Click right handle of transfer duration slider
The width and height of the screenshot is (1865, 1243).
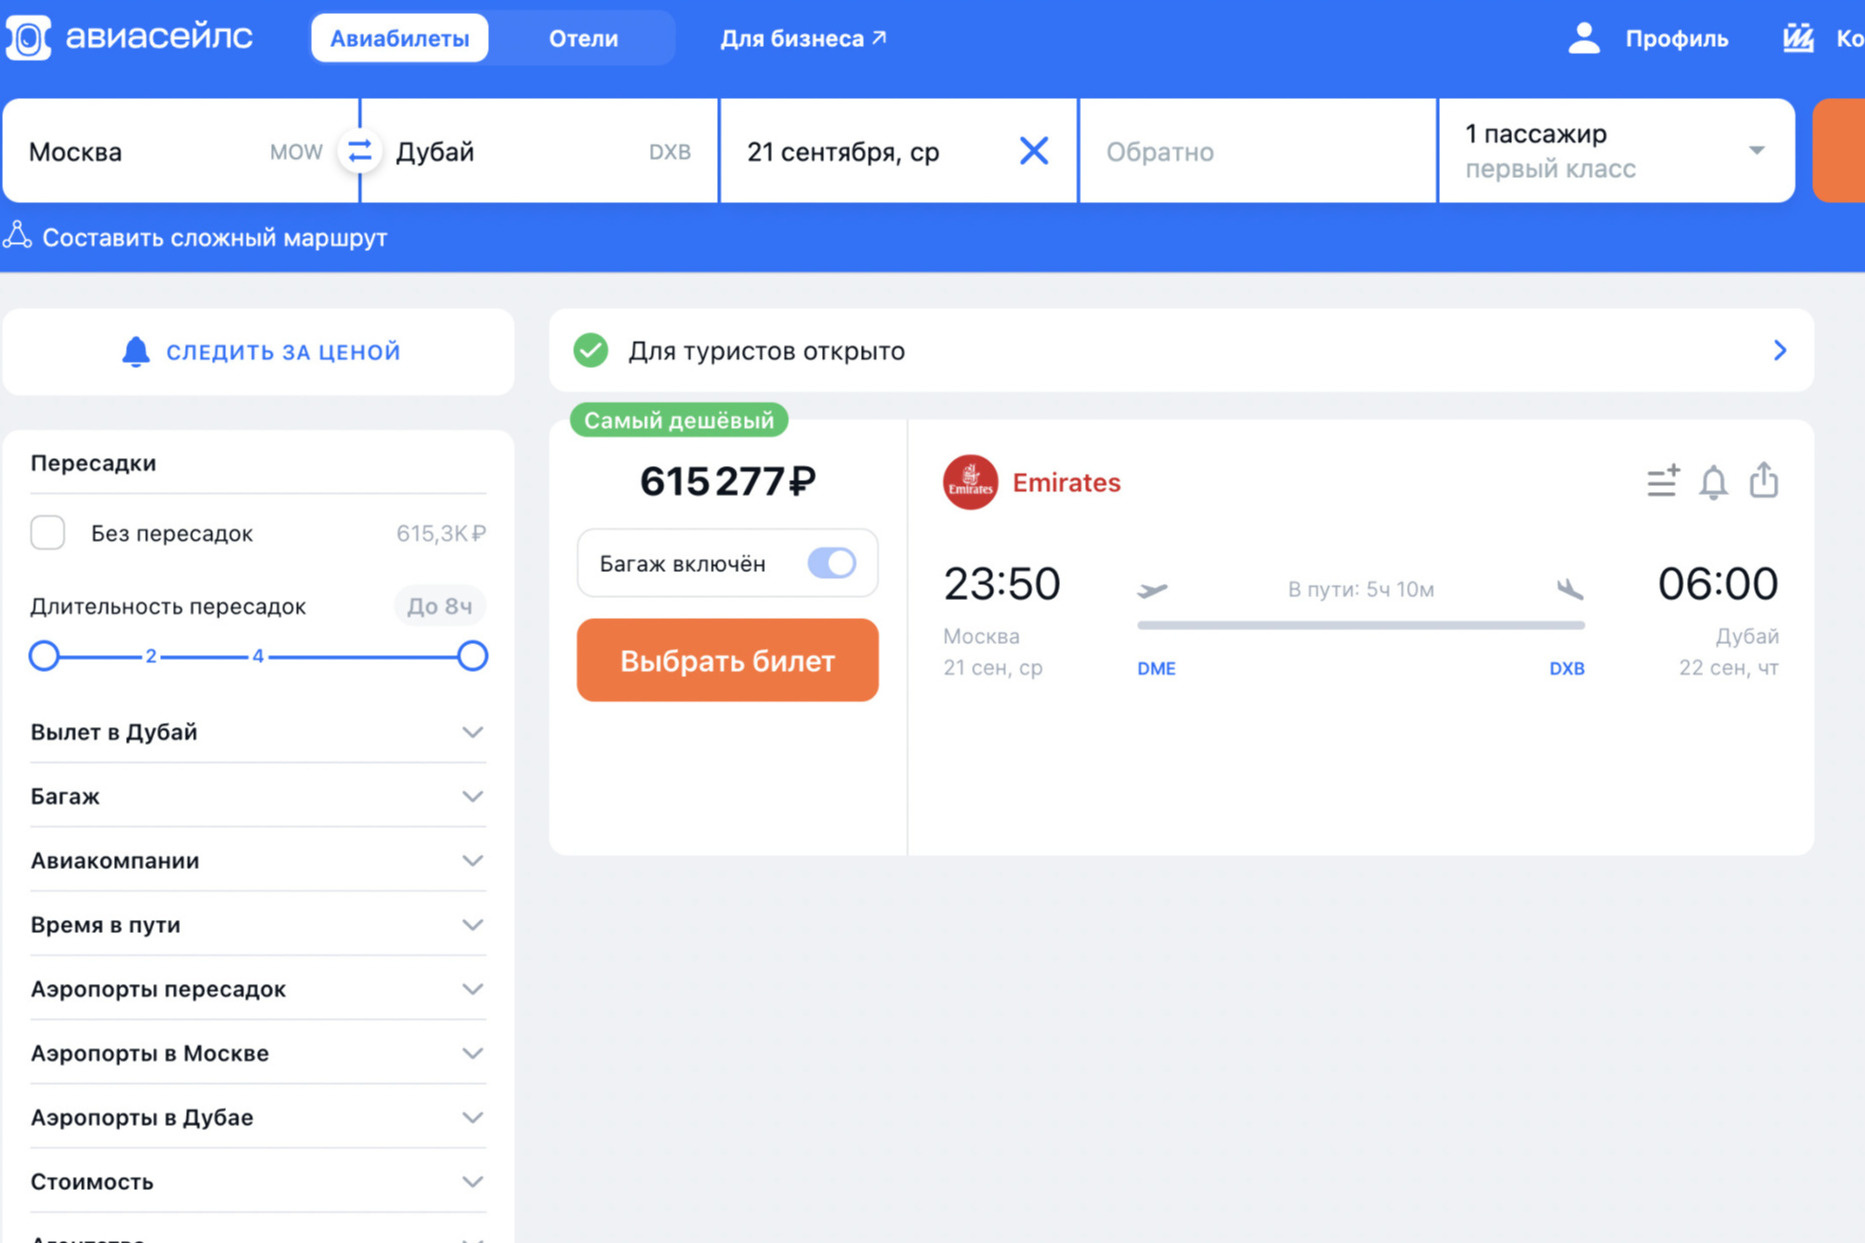472,656
